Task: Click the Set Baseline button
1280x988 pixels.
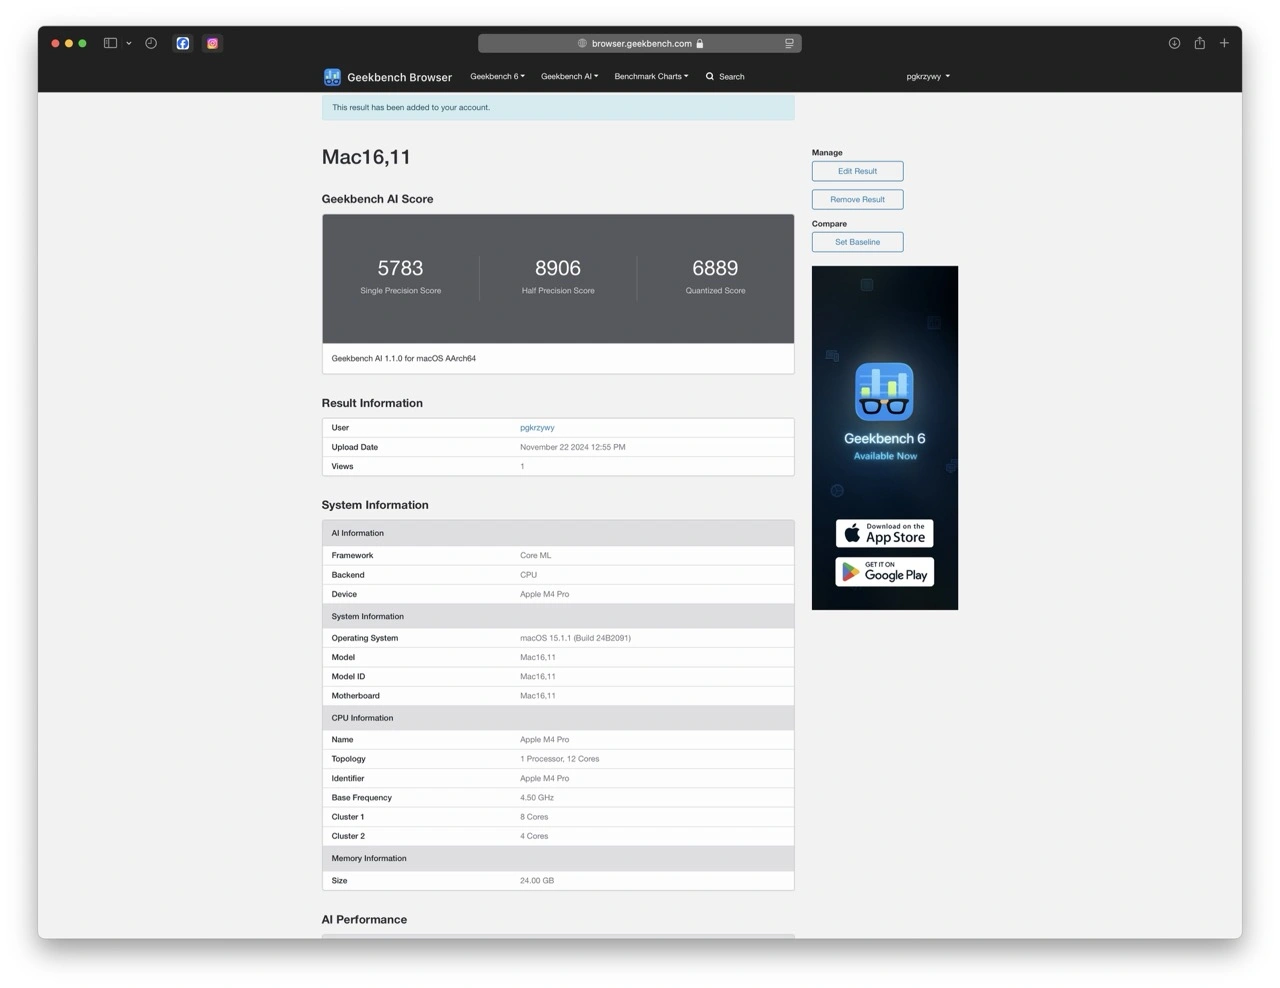Action: coord(857,242)
